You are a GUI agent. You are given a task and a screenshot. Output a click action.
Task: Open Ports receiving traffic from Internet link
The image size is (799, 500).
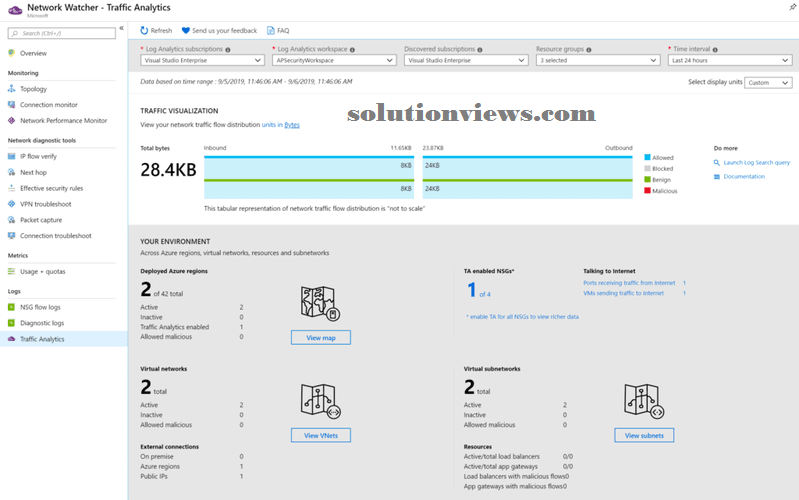click(629, 283)
